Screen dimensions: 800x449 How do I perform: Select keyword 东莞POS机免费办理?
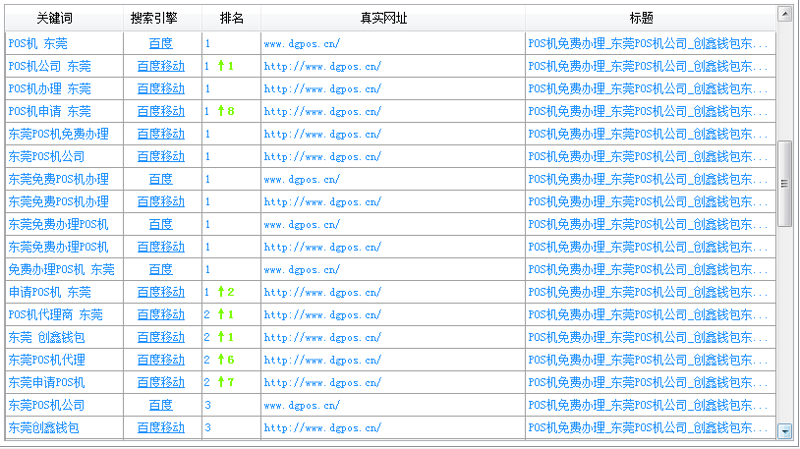59,134
